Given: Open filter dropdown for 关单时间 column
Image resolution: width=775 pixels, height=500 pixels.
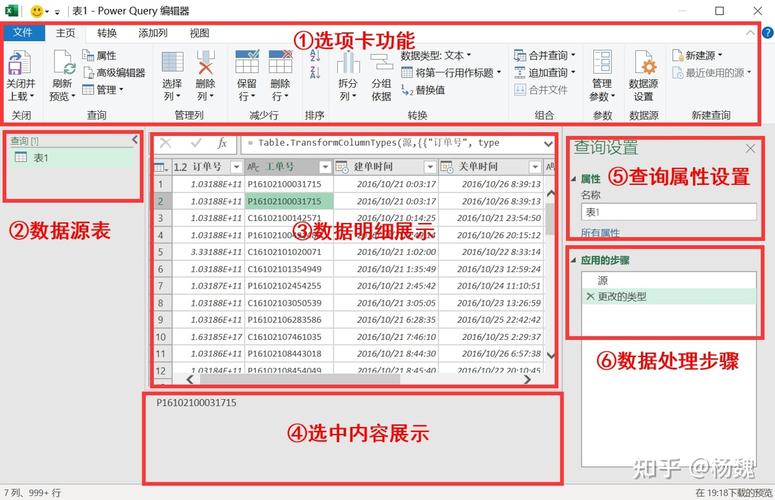Looking at the screenshot, I should (x=535, y=167).
